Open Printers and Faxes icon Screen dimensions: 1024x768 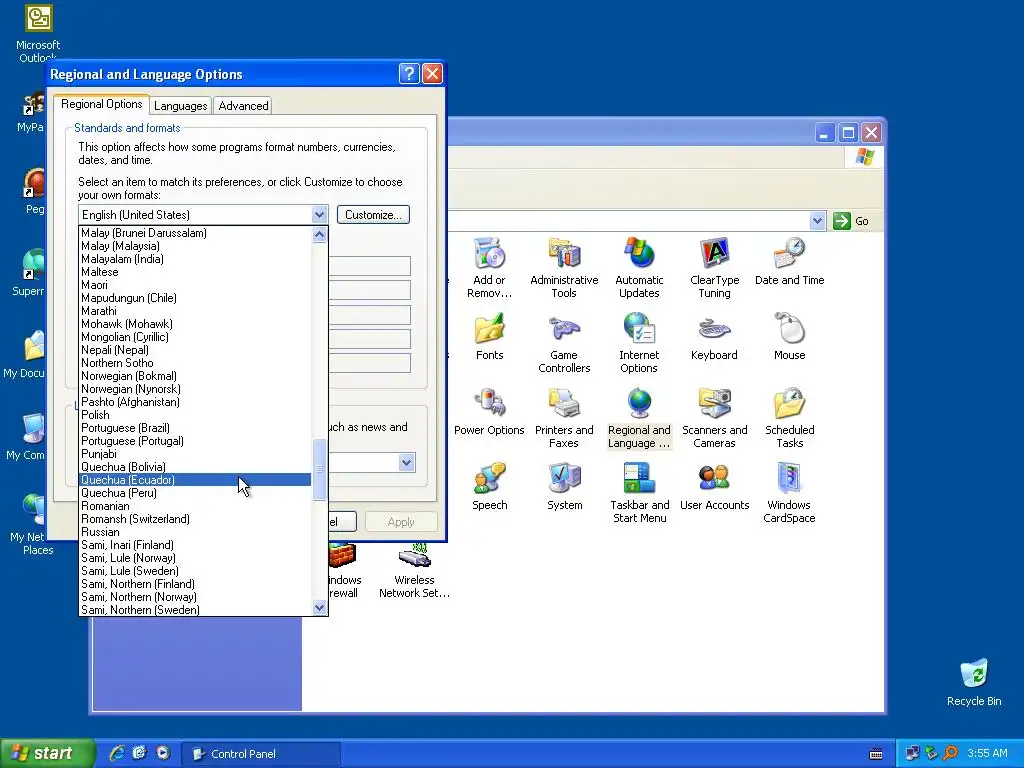point(564,404)
